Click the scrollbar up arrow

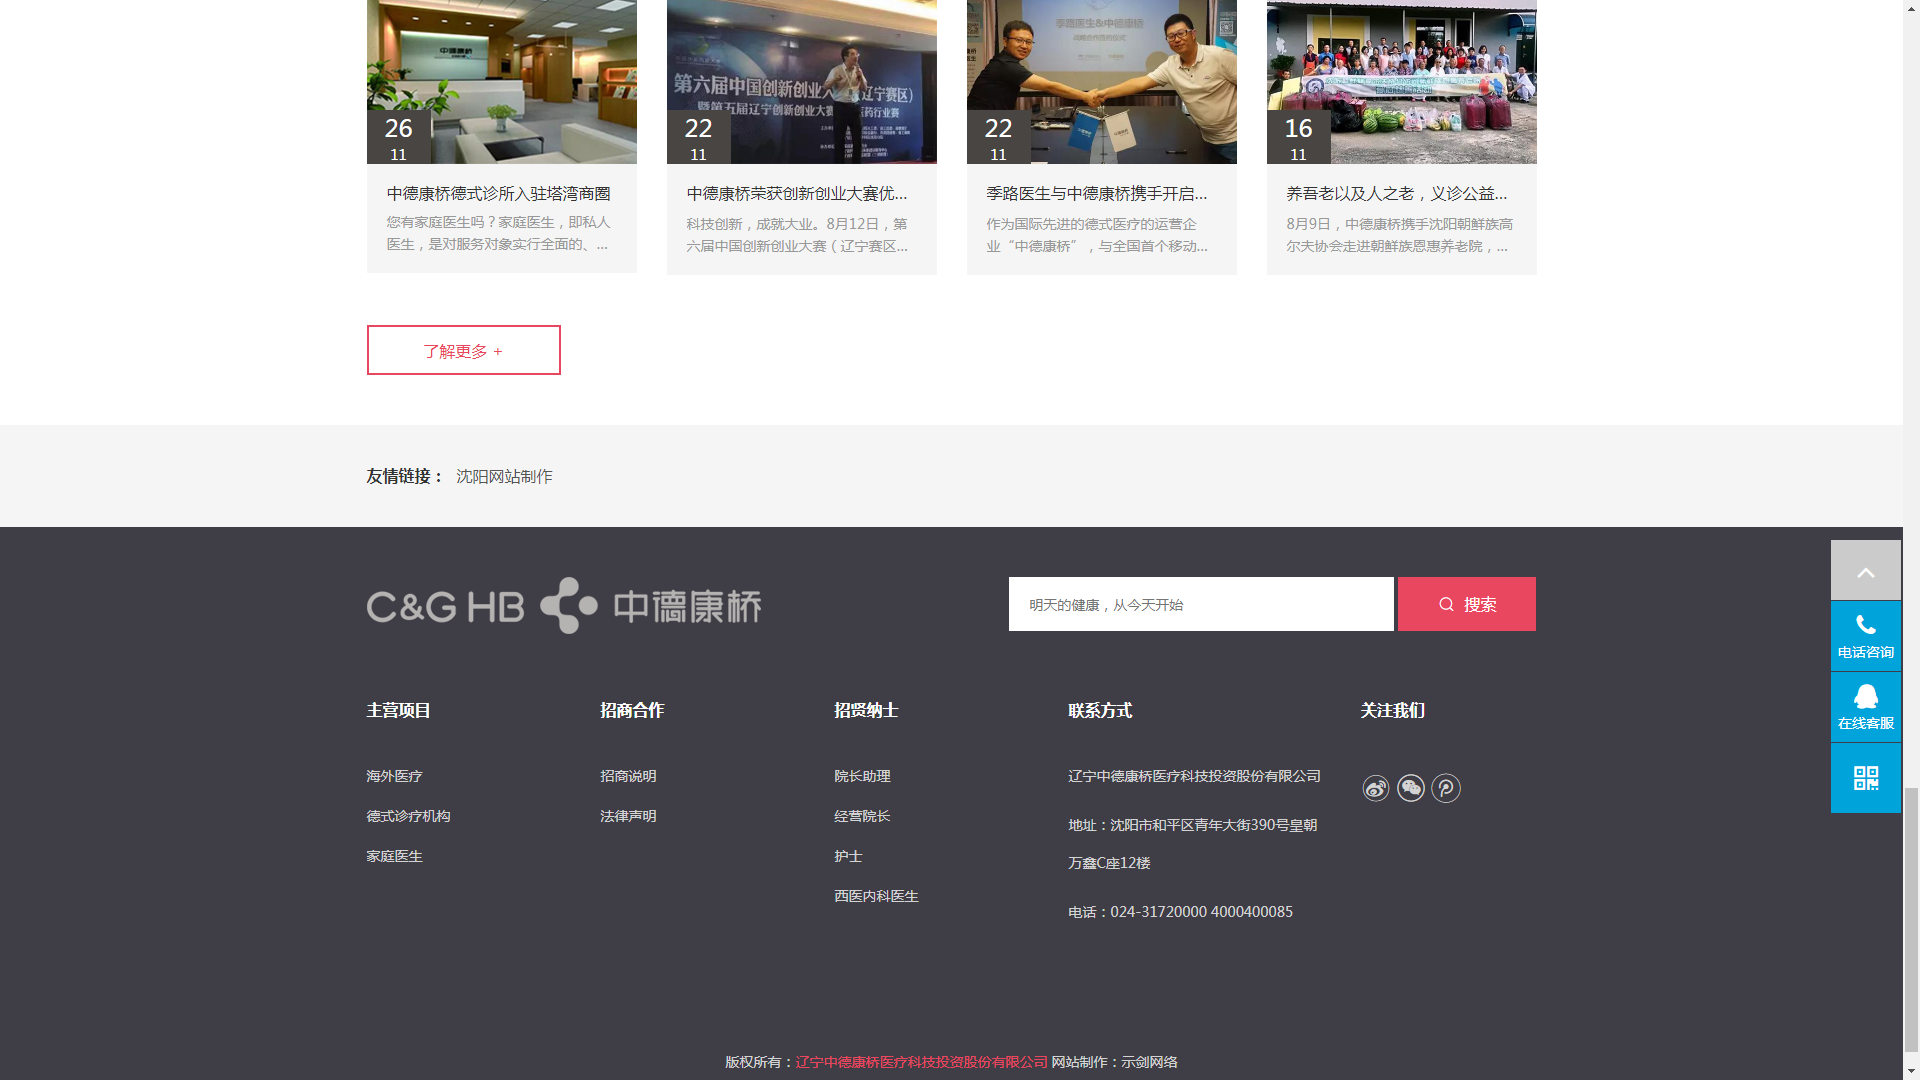point(1911,8)
